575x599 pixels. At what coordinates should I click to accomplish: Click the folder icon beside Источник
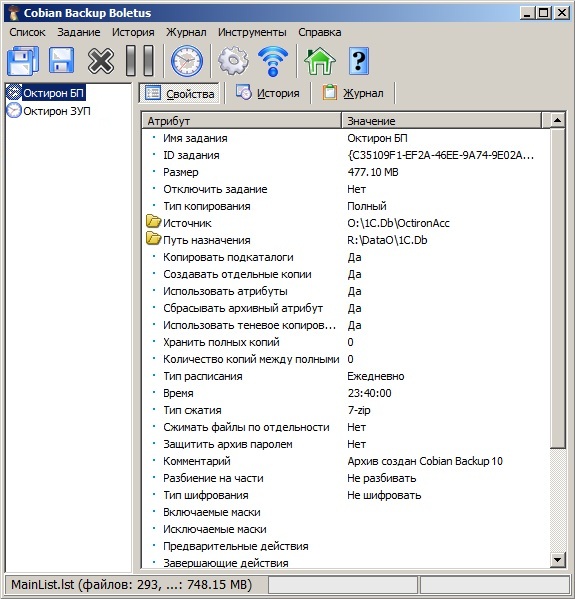click(154, 222)
